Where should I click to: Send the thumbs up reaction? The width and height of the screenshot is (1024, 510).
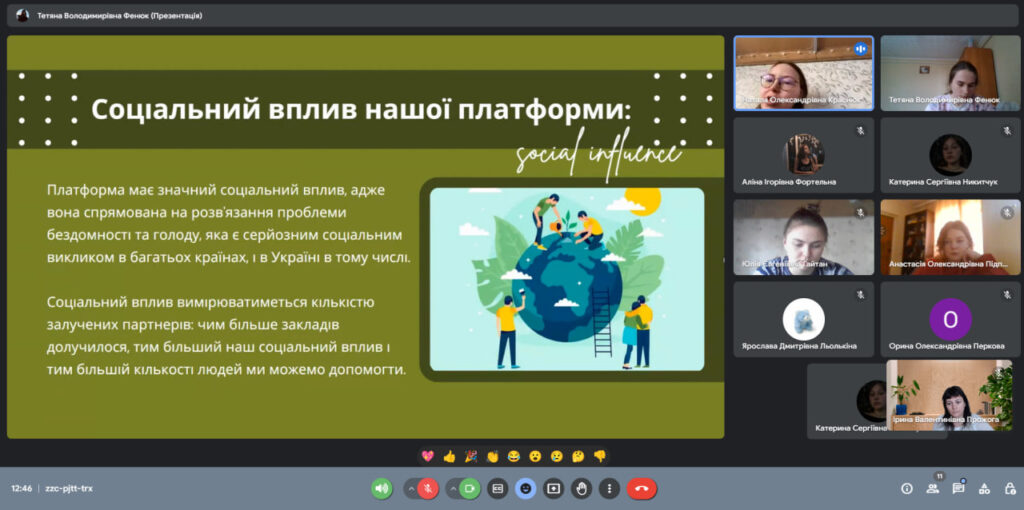tap(449, 457)
